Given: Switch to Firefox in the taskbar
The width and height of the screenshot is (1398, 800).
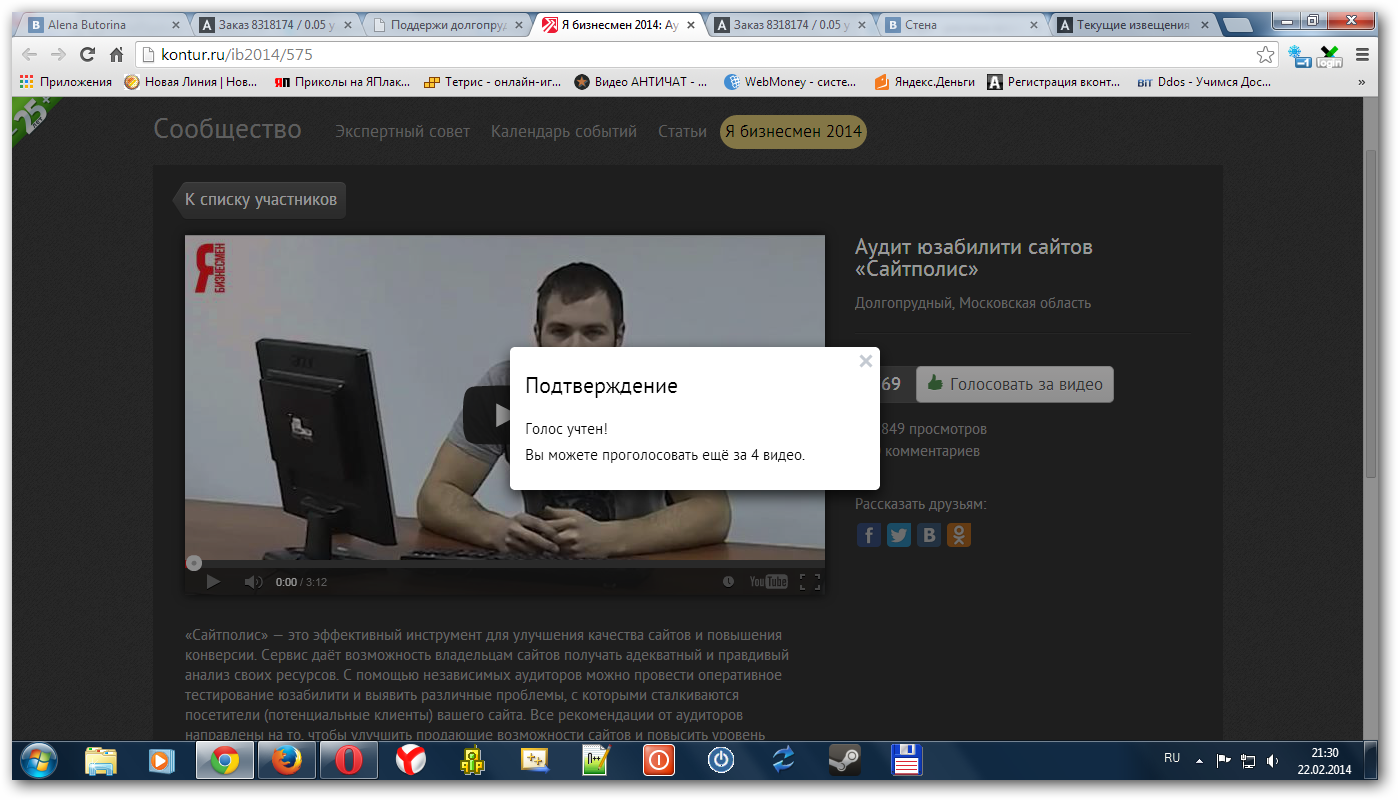Looking at the screenshot, I should point(287,762).
